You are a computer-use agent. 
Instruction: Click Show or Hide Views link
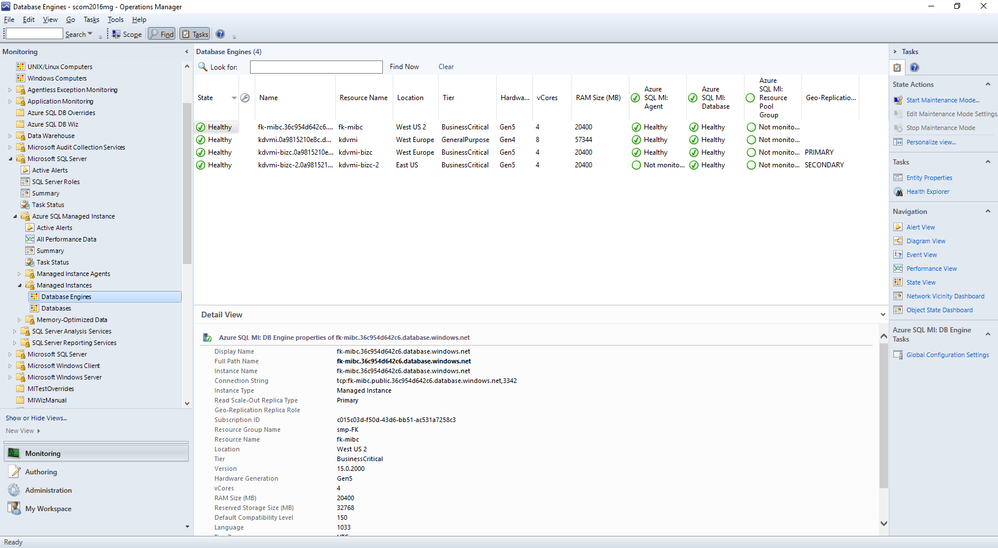point(36,418)
